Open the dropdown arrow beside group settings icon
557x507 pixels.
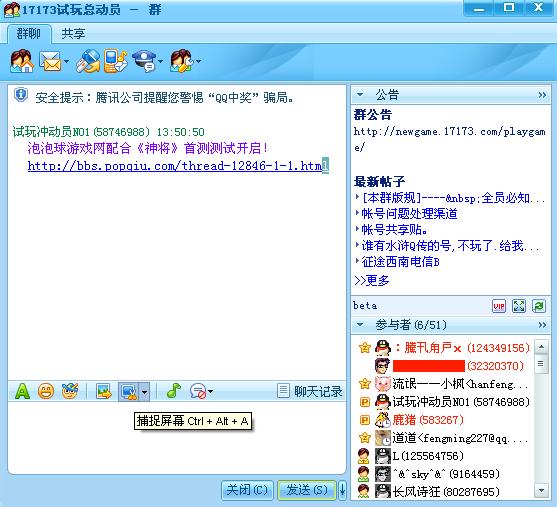199,61
